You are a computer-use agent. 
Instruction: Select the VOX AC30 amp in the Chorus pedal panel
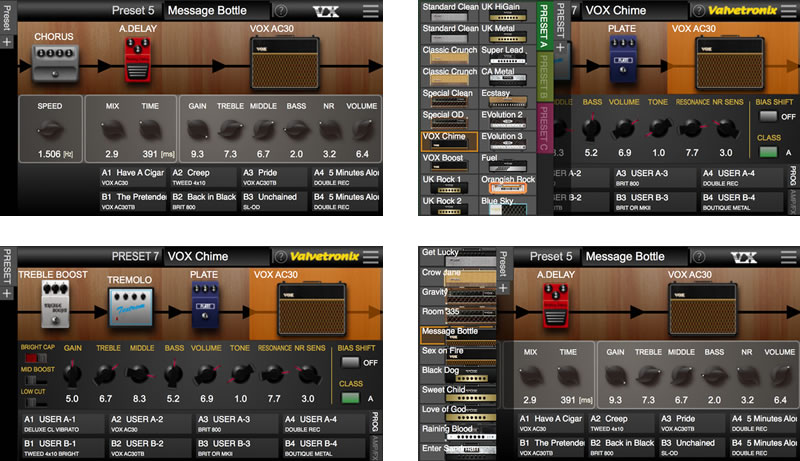coord(285,63)
